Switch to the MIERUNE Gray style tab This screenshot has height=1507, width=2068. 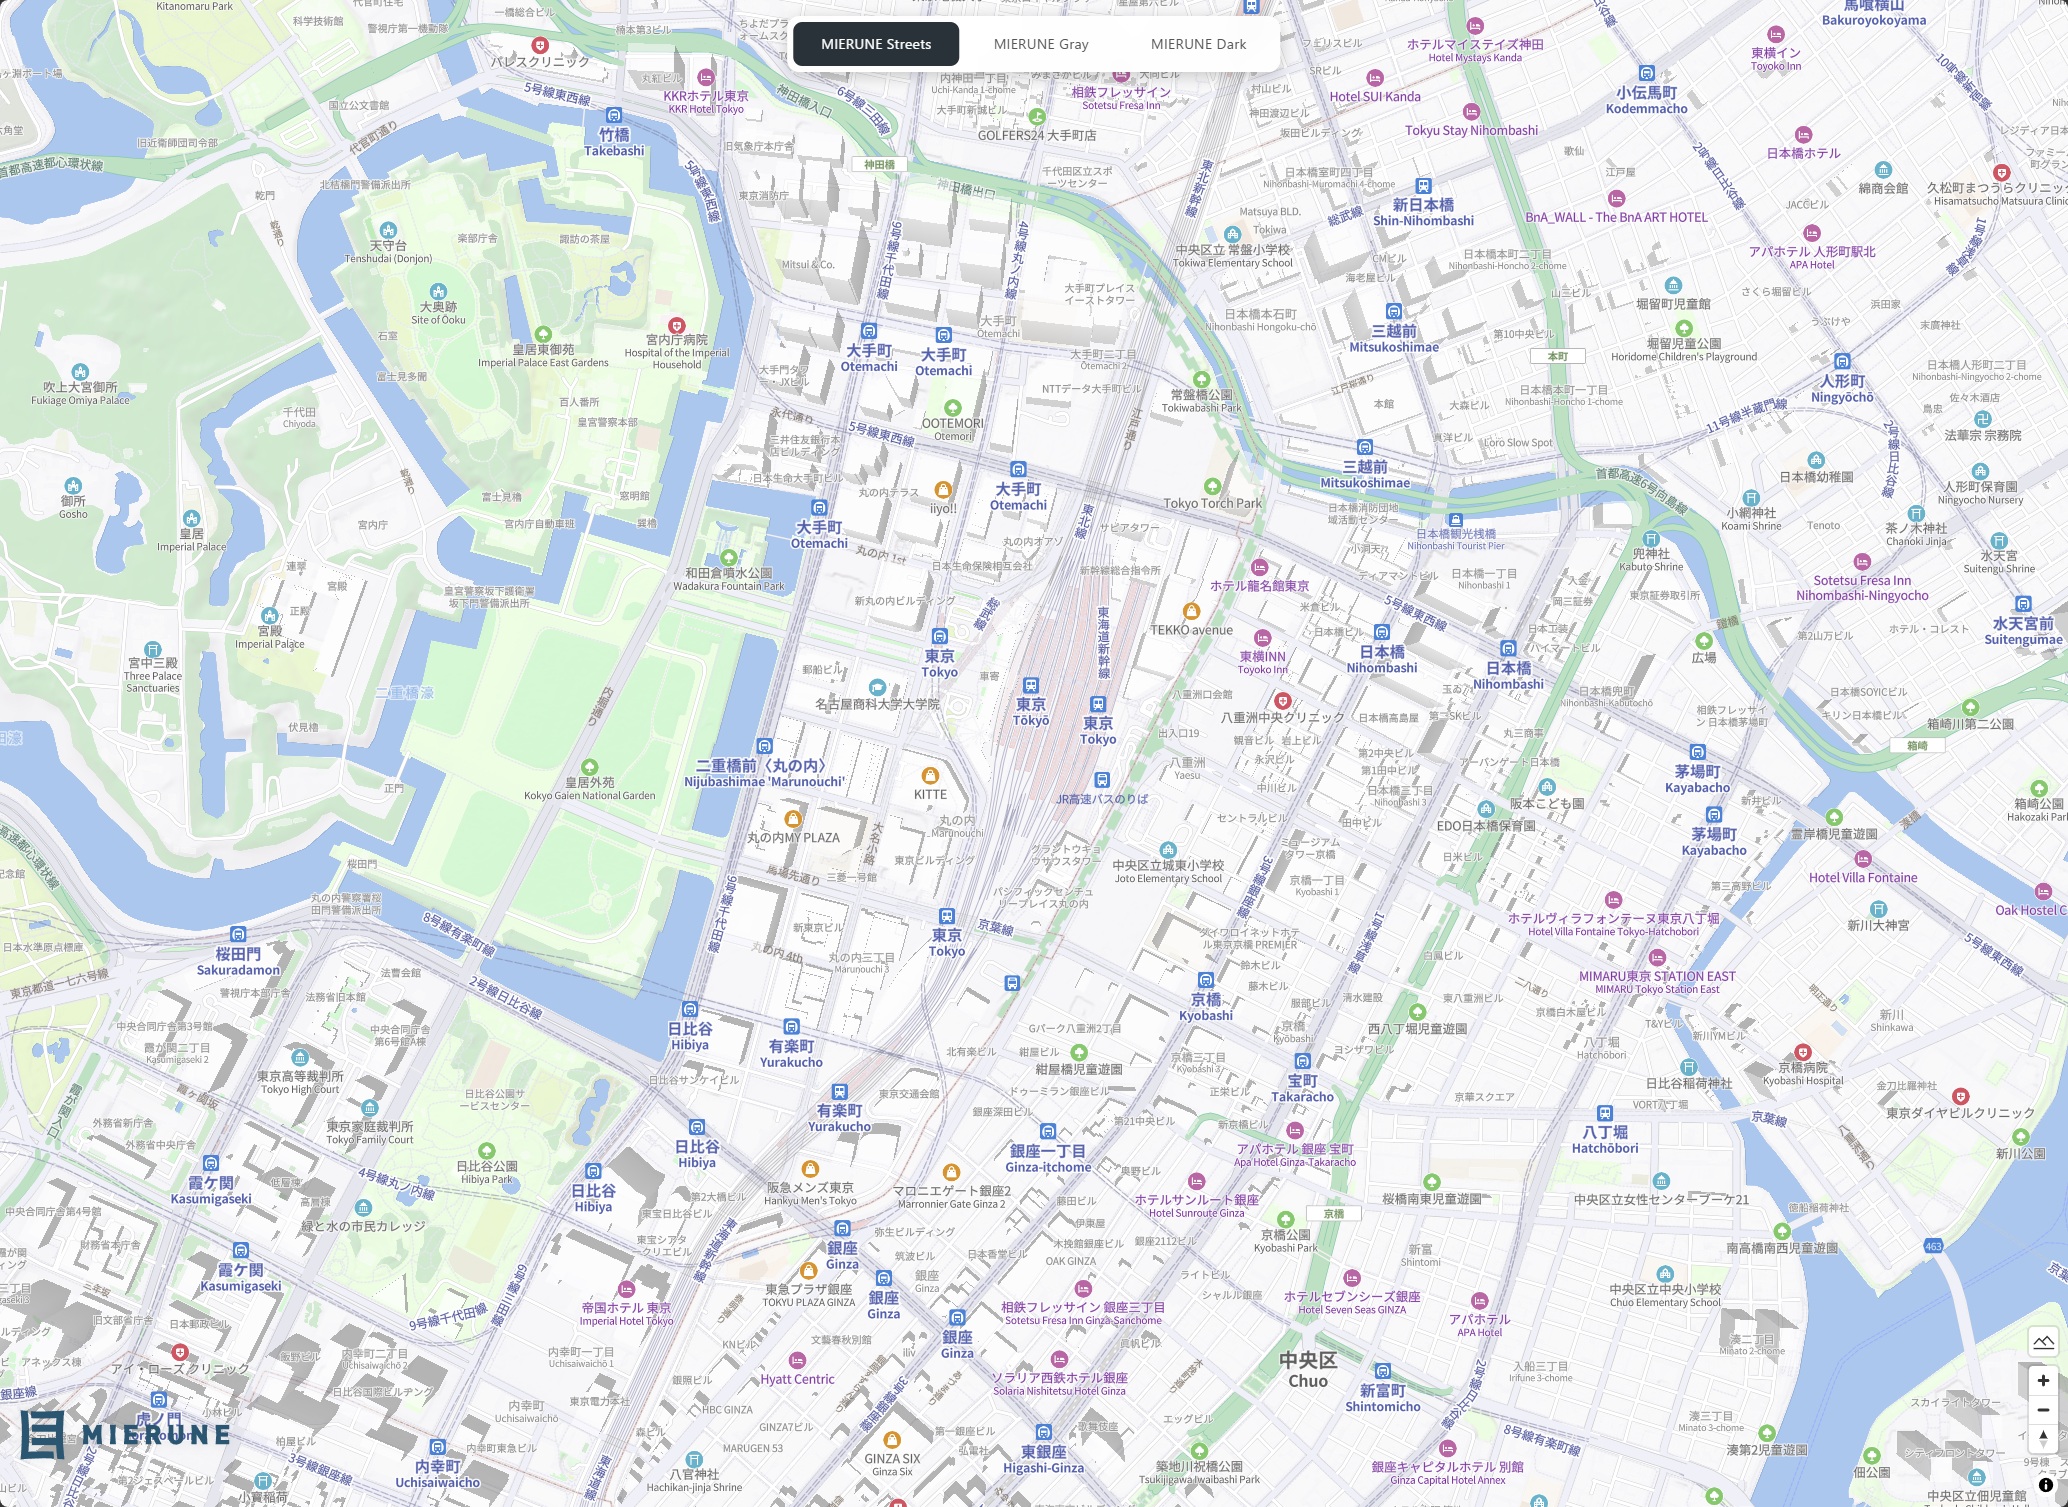coord(1041,44)
